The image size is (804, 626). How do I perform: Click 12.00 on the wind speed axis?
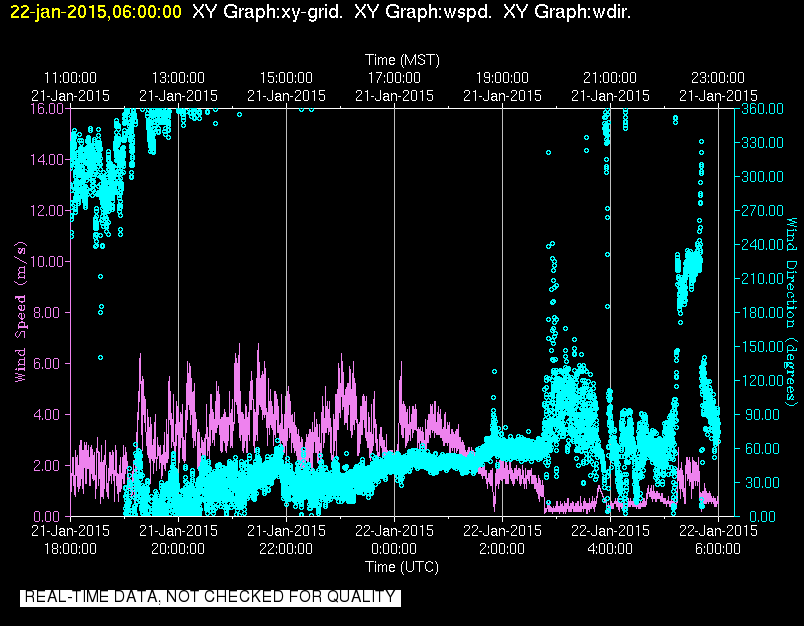coord(48,211)
